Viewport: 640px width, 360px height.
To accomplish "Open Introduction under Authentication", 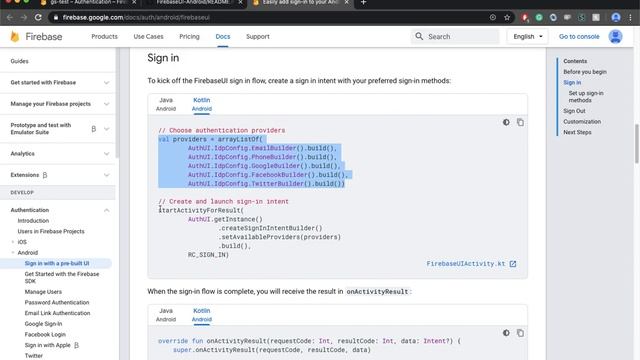I will click(33, 221).
